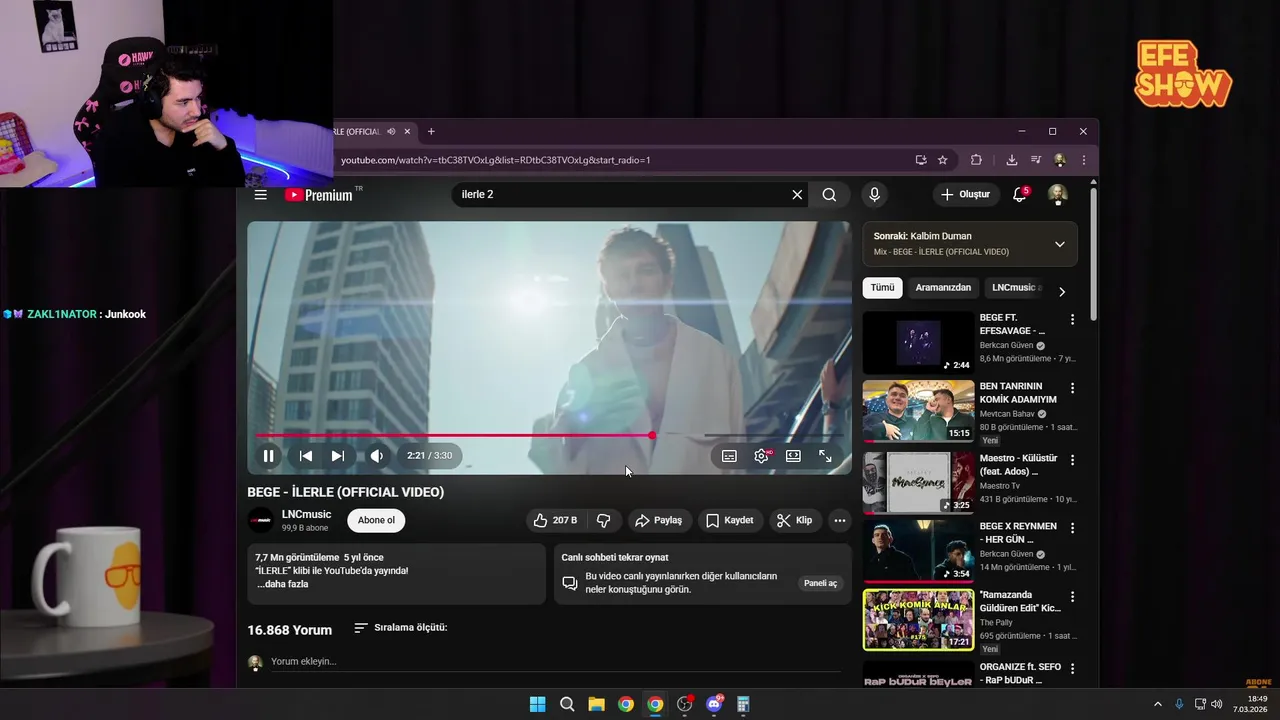
Task: Select the Aramanızdan filter chip
Action: click(x=943, y=288)
